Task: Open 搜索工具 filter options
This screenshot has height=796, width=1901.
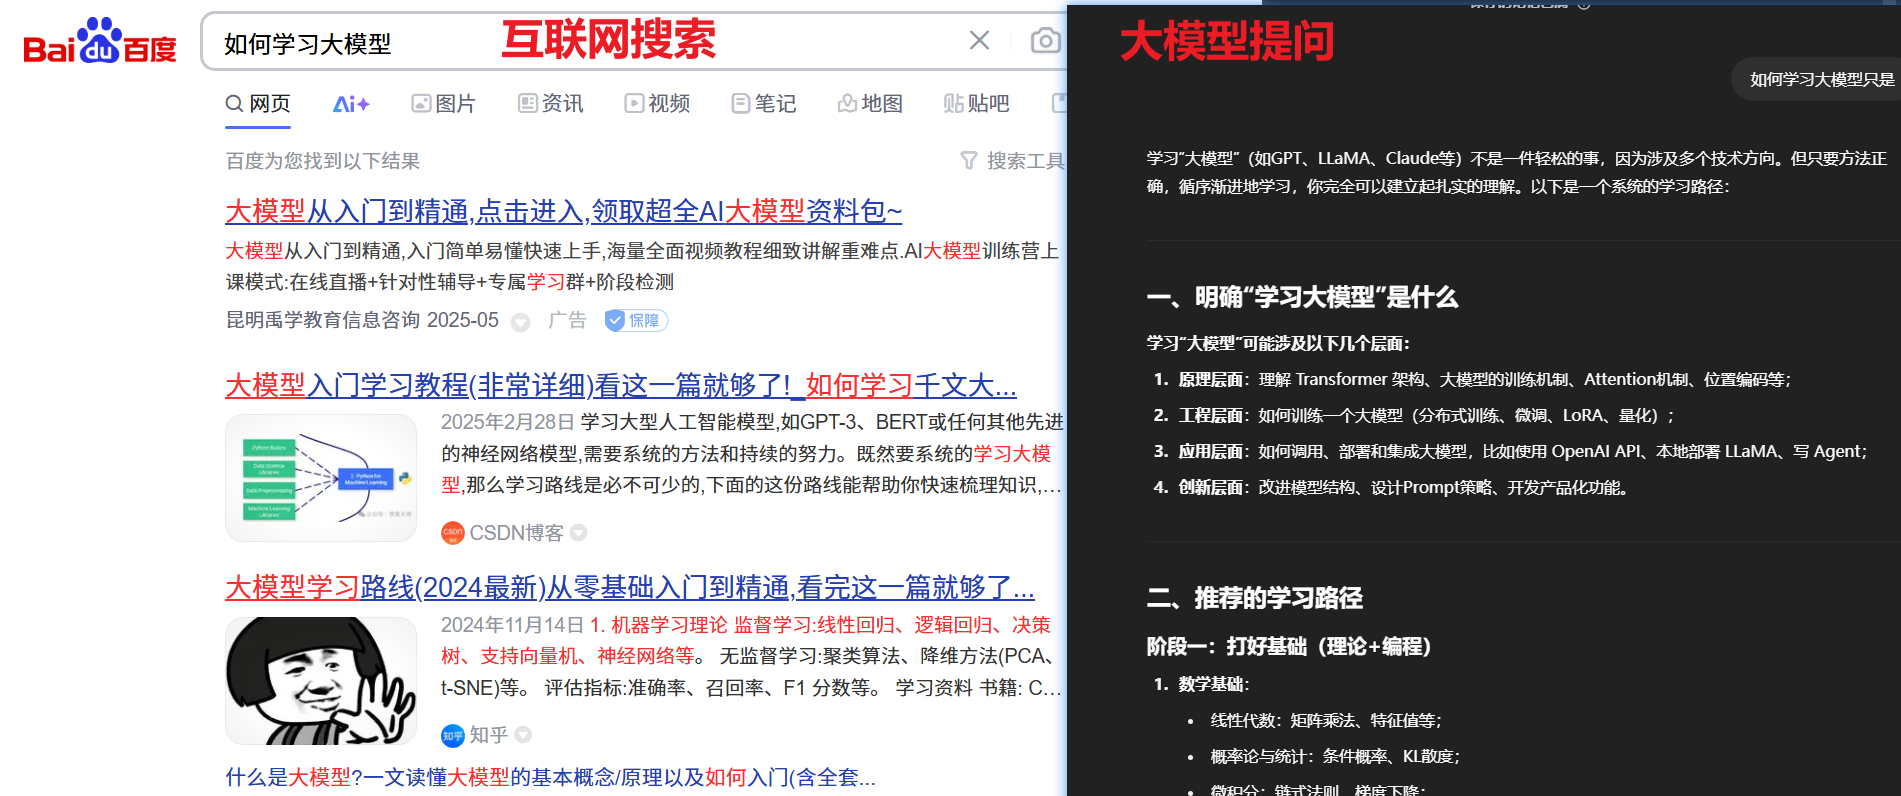Action: [x=1013, y=161]
